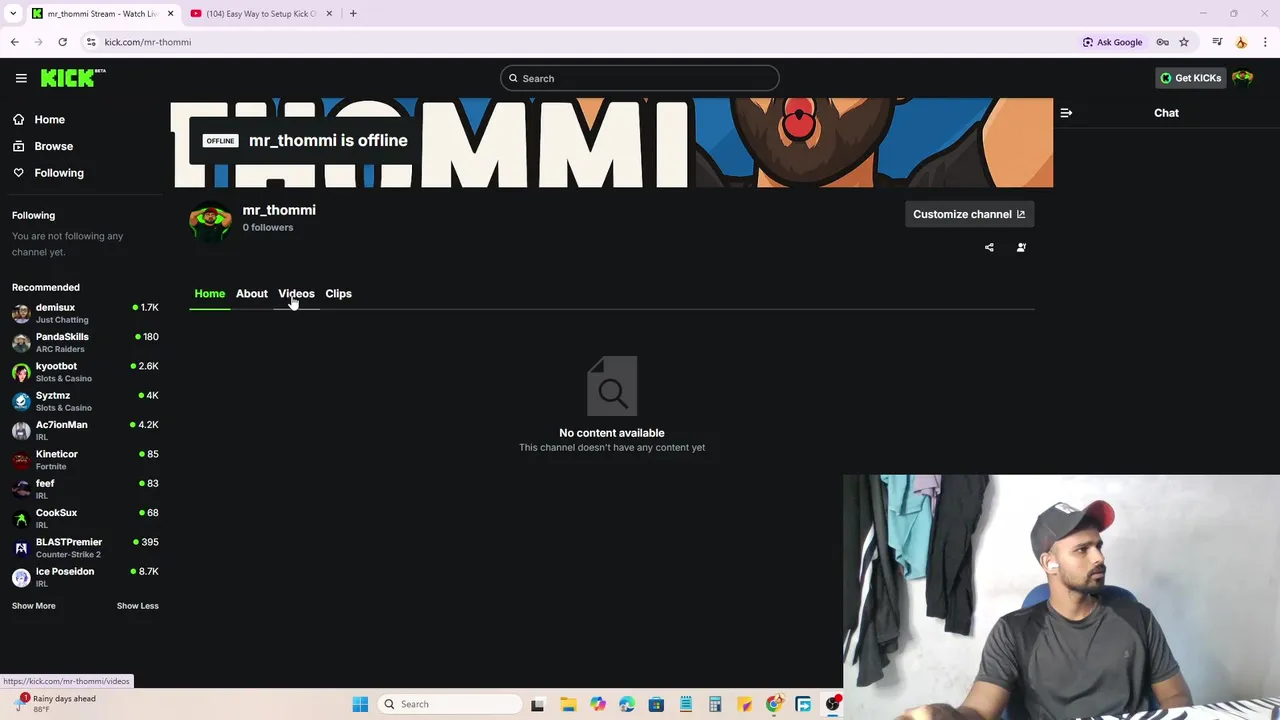Click the share channel icon
The height and width of the screenshot is (720, 1280).
tap(989, 248)
